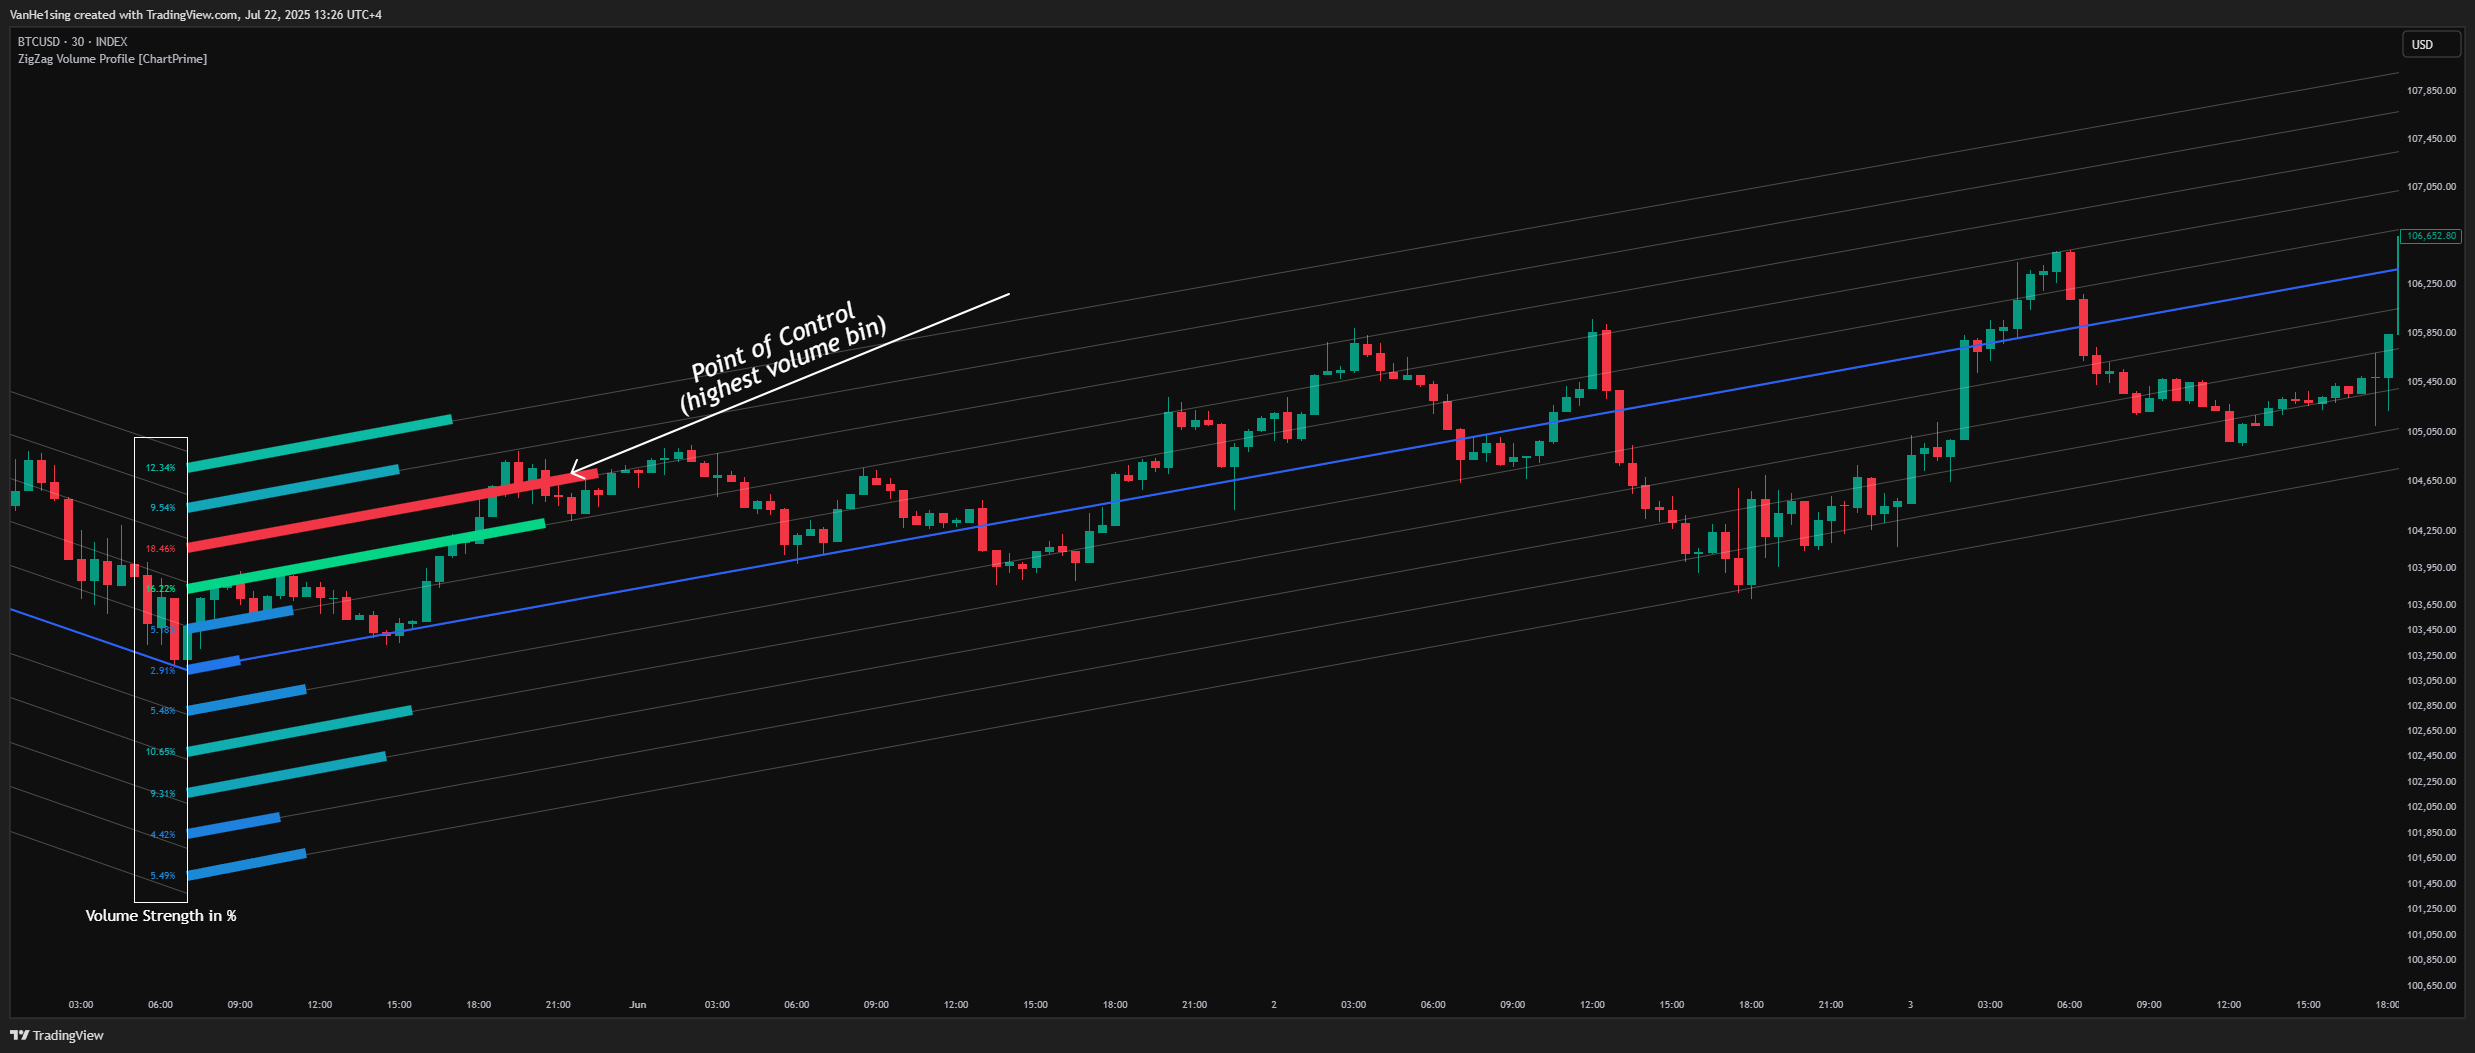Image resolution: width=2475 pixels, height=1053 pixels.
Task: Click the ZigZag Volume Profile [ChartPrime] indicator label
Action: click(113, 59)
